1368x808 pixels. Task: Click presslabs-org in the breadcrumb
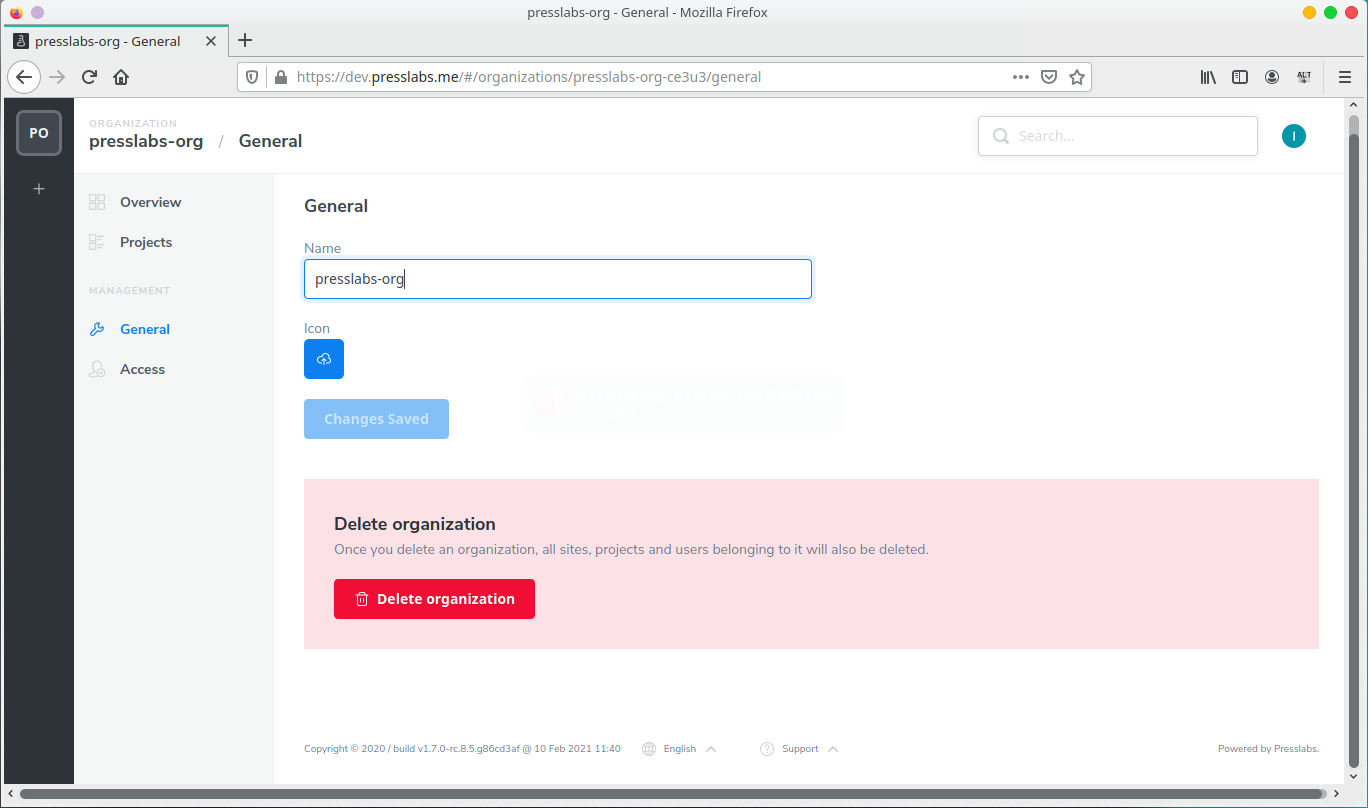[x=146, y=141]
